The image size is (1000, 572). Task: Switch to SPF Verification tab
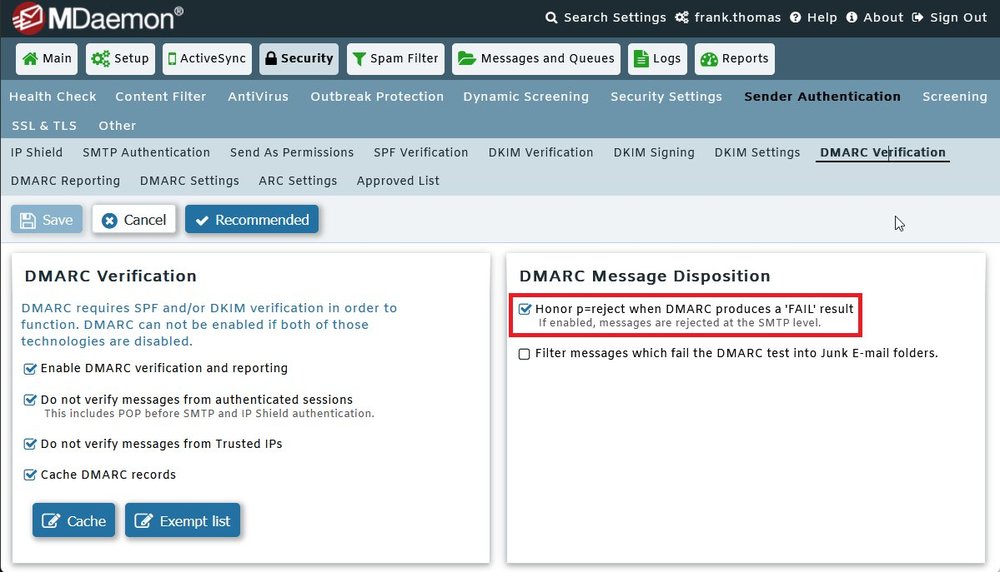tap(421, 152)
